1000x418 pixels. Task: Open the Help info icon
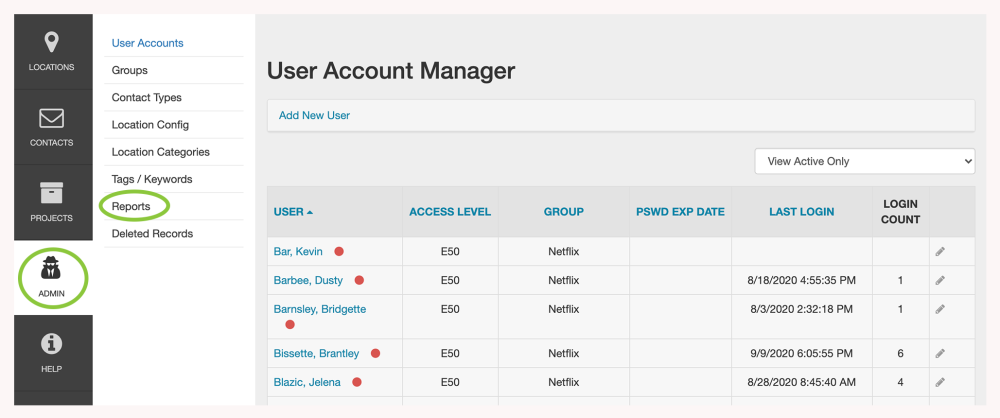point(52,345)
